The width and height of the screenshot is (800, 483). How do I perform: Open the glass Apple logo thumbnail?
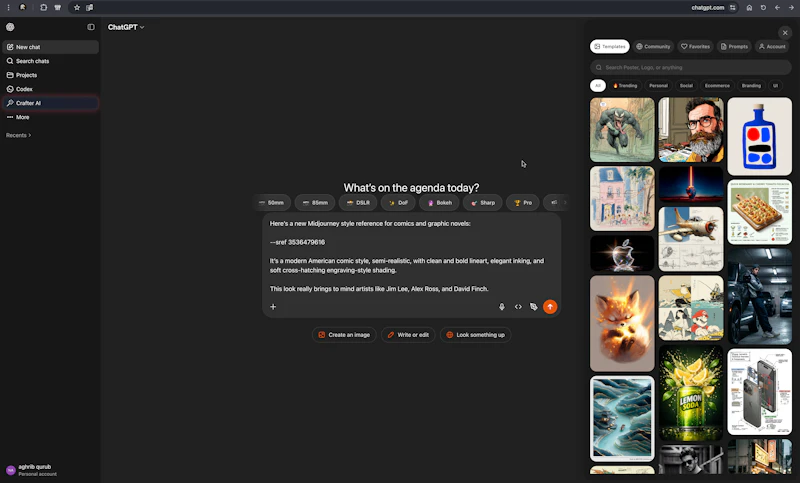click(x=622, y=253)
